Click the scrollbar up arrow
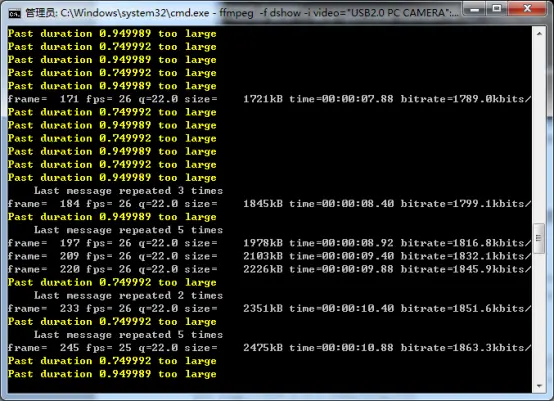The width and height of the screenshot is (554, 401). coord(539,34)
